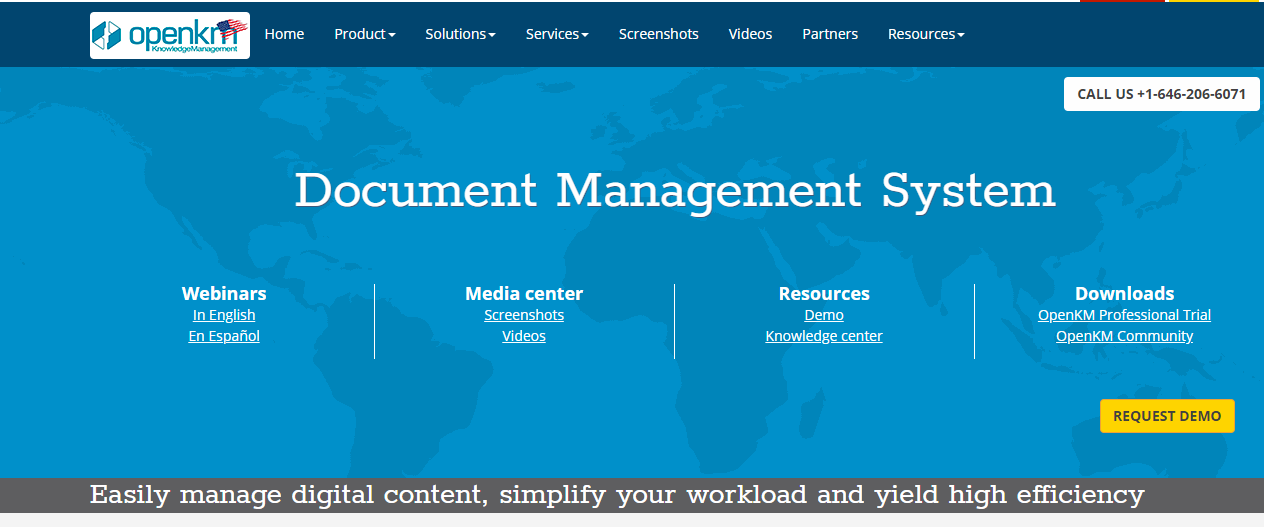Click the Webinars heading

pyautogui.click(x=224, y=294)
